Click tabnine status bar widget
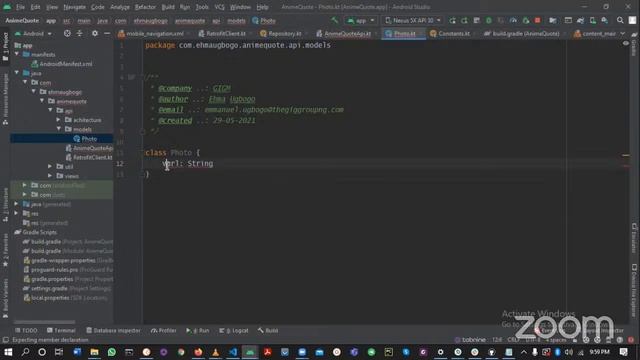 point(470,340)
